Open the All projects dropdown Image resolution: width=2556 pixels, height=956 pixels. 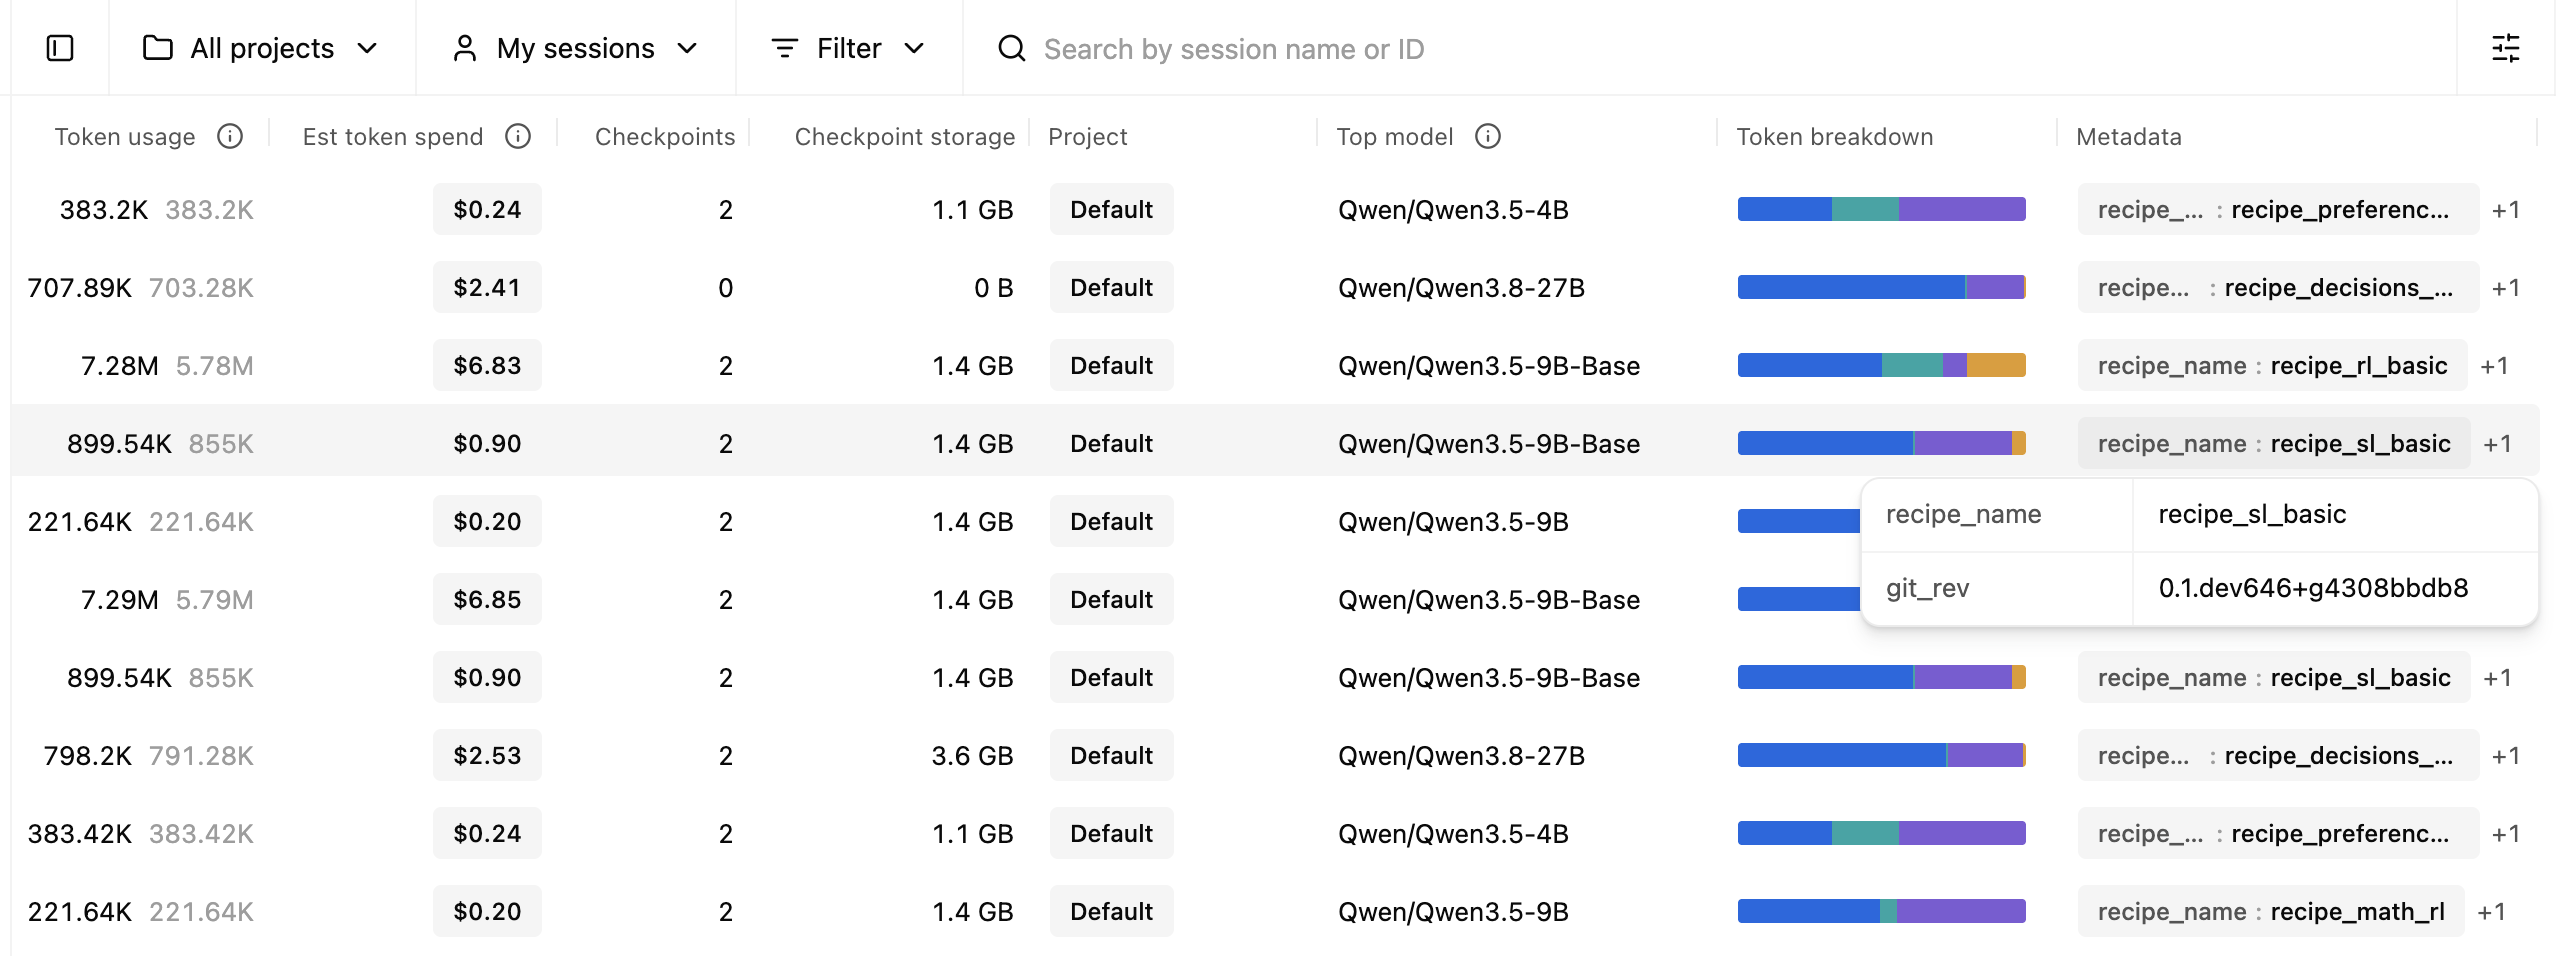261,48
